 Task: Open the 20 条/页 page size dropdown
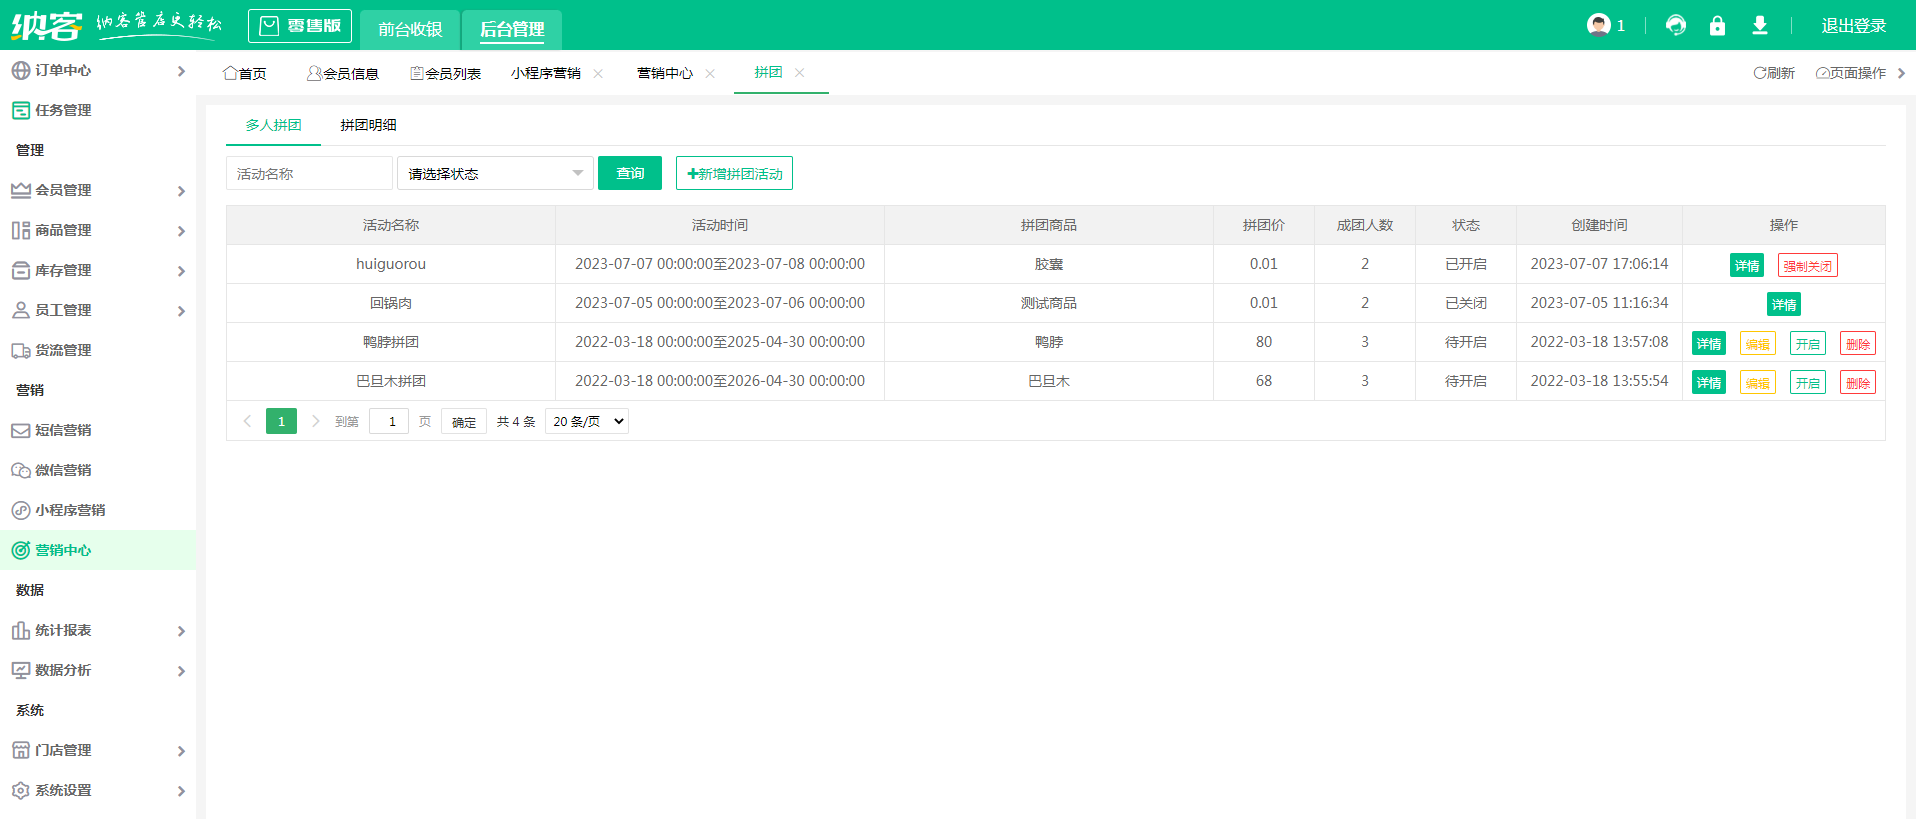click(x=587, y=421)
